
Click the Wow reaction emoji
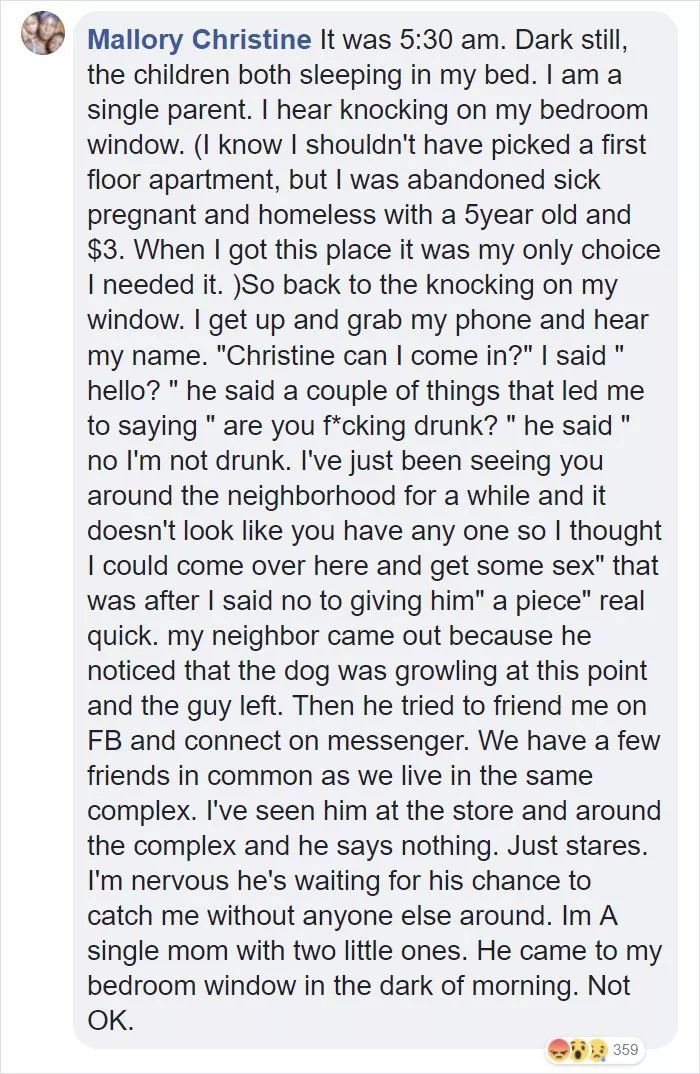point(579,1049)
